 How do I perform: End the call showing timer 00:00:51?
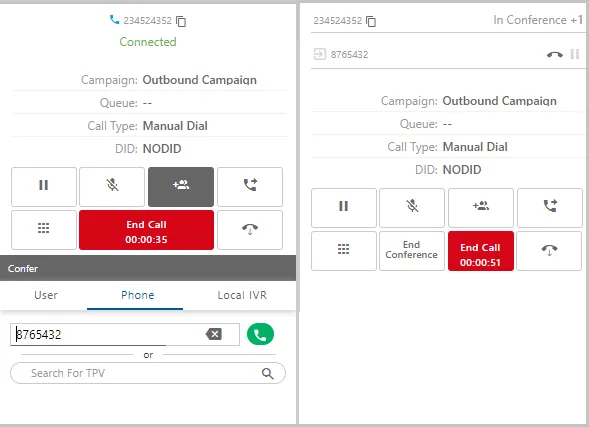coord(481,251)
